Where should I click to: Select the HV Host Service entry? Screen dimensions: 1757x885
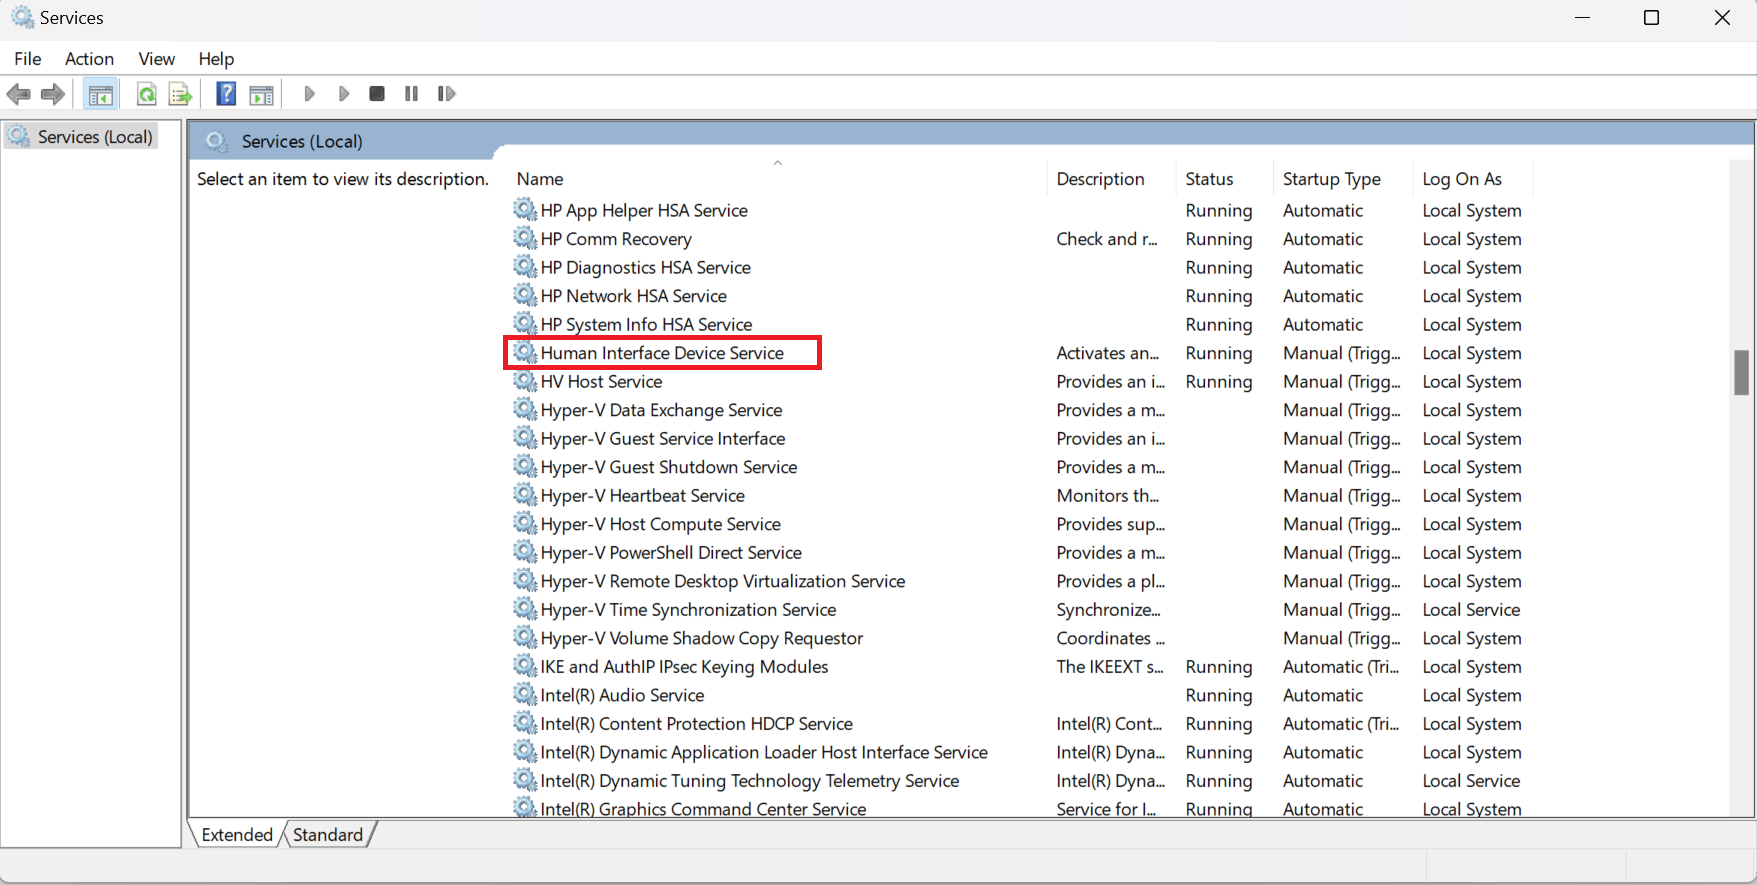(x=601, y=382)
